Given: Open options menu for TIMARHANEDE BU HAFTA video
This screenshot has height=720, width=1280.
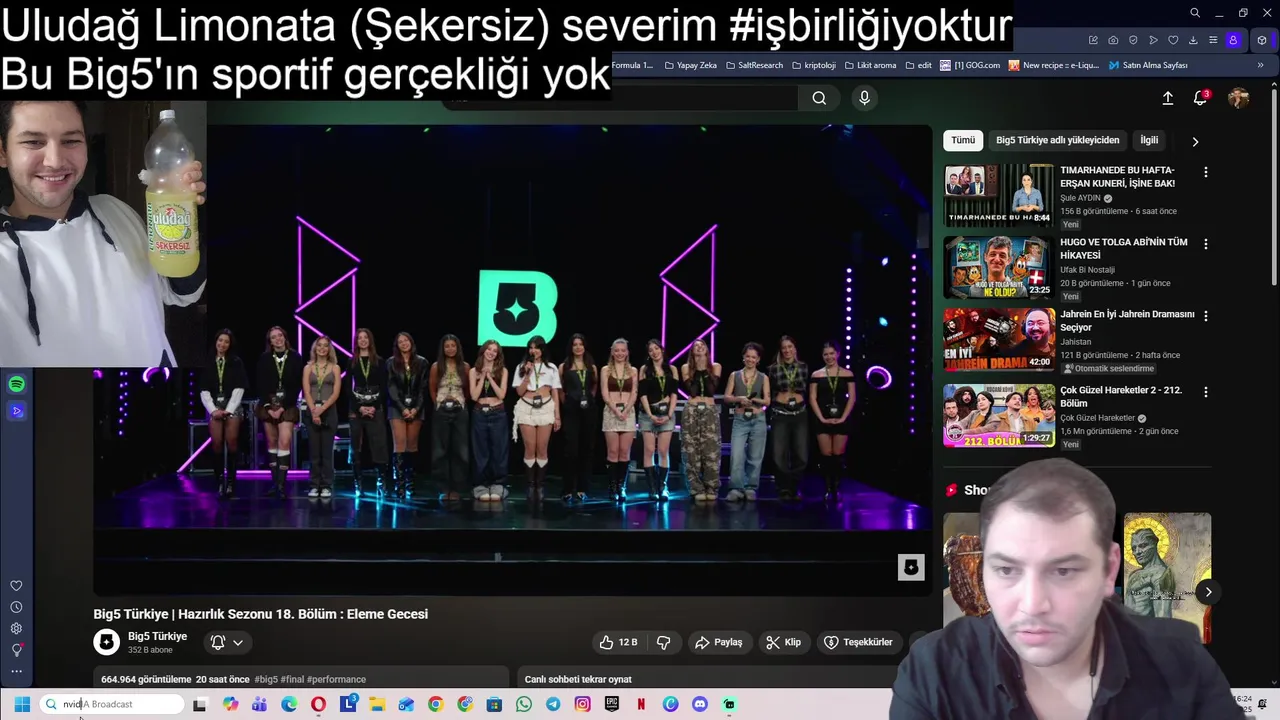Looking at the screenshot, I should pos(1205,172).
